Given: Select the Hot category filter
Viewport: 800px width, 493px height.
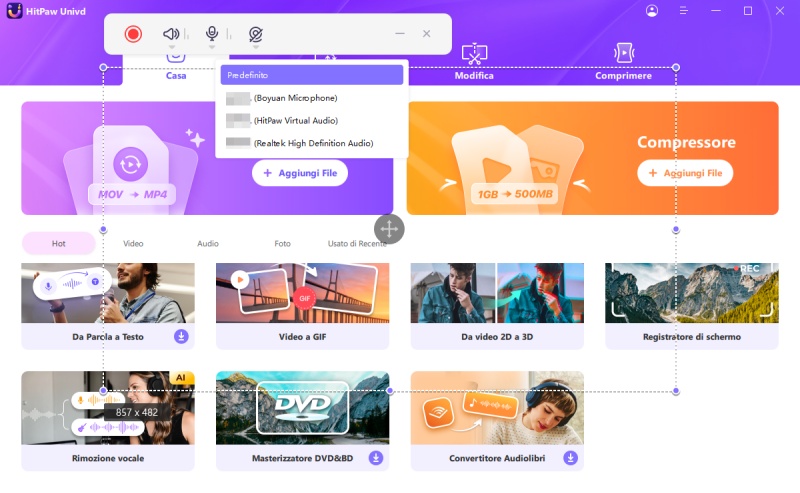Looking at the screenshot, I should point(59,243).
